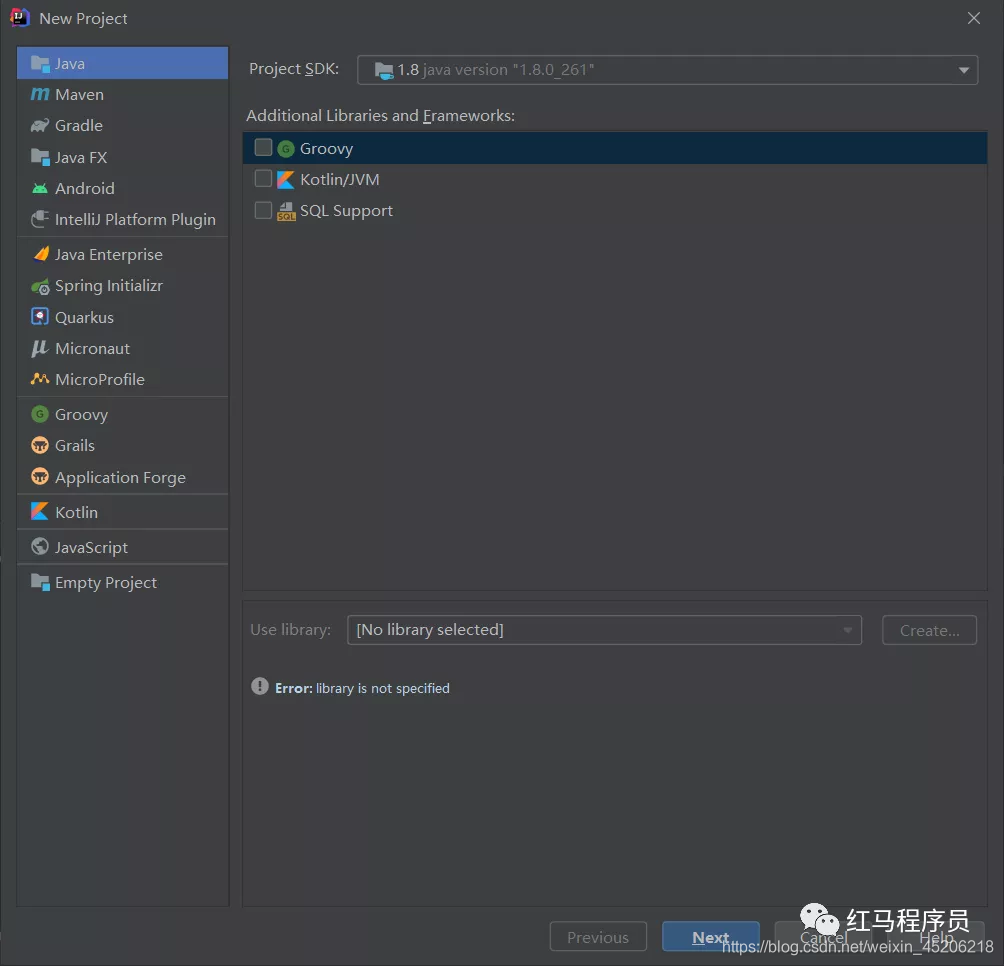Click the error warning icon

(260, 687)
